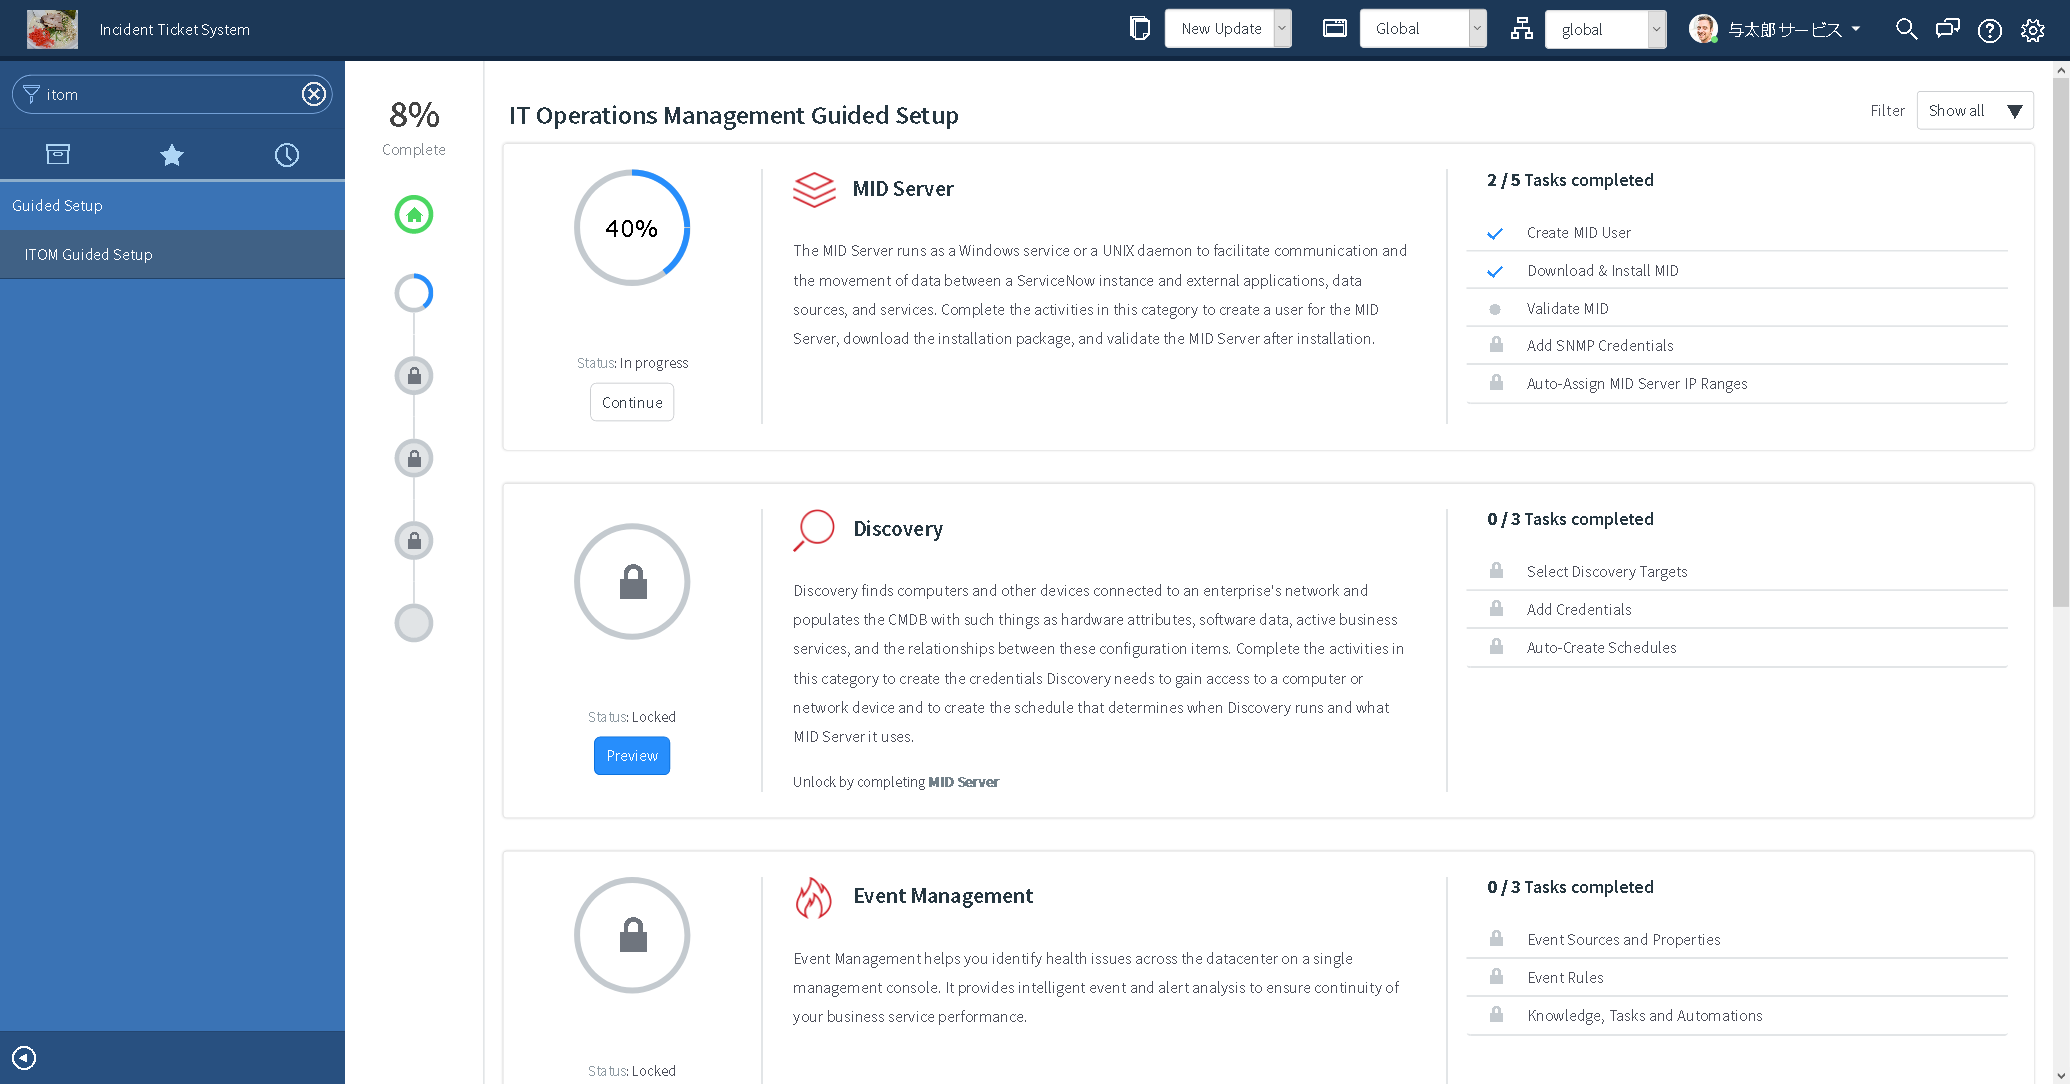
Task: Open the Show all filter dropdown
Action: click(x=1974, y=111)
